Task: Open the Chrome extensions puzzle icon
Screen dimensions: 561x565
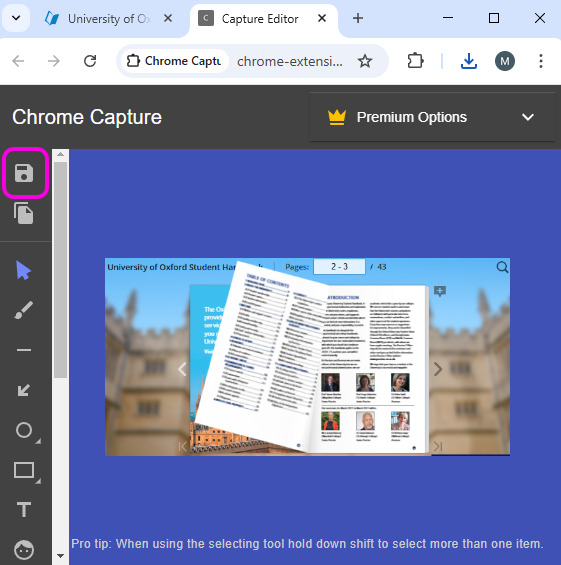Action: coord(415,61)
